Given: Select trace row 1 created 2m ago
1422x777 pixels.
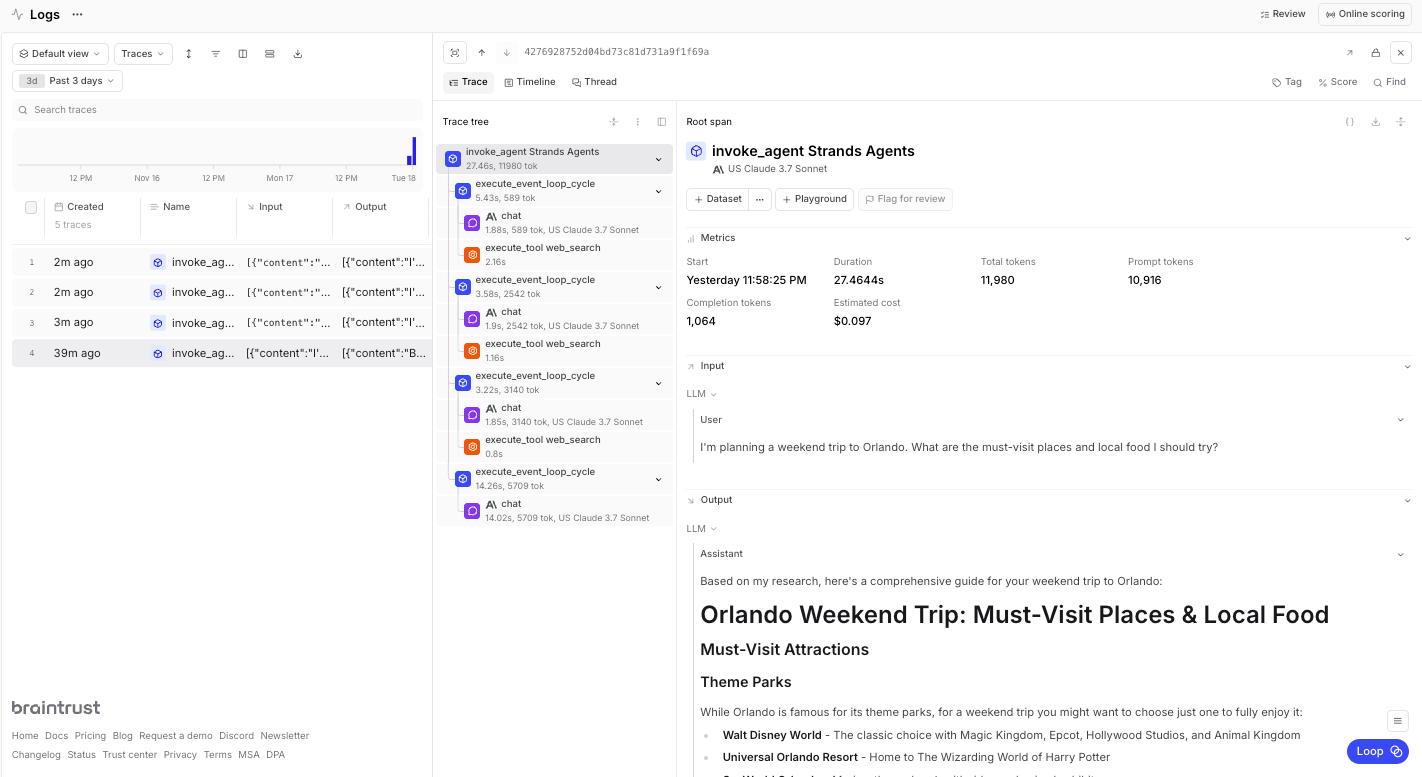Looking at the screenshot, I should tap(222, 263).
